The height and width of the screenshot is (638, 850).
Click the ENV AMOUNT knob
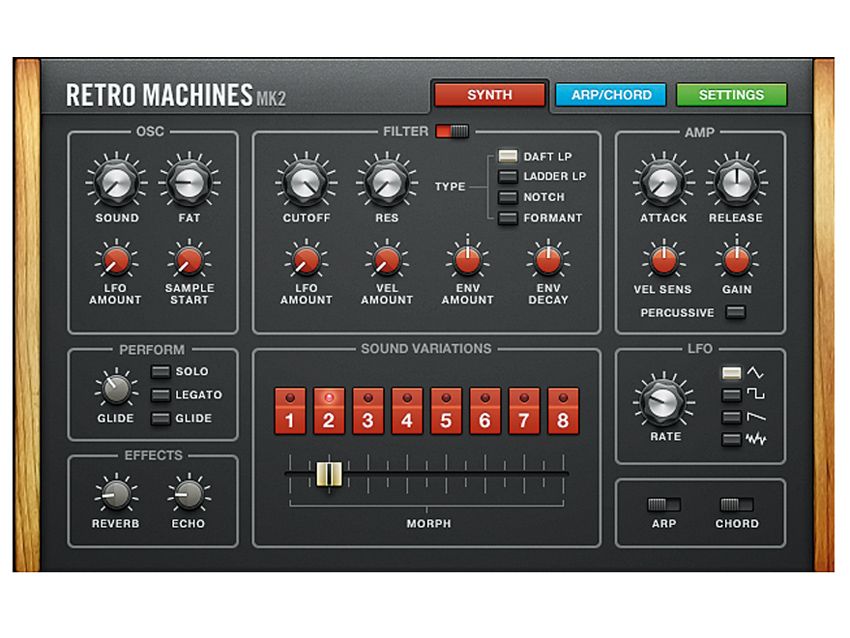point(467,261)
